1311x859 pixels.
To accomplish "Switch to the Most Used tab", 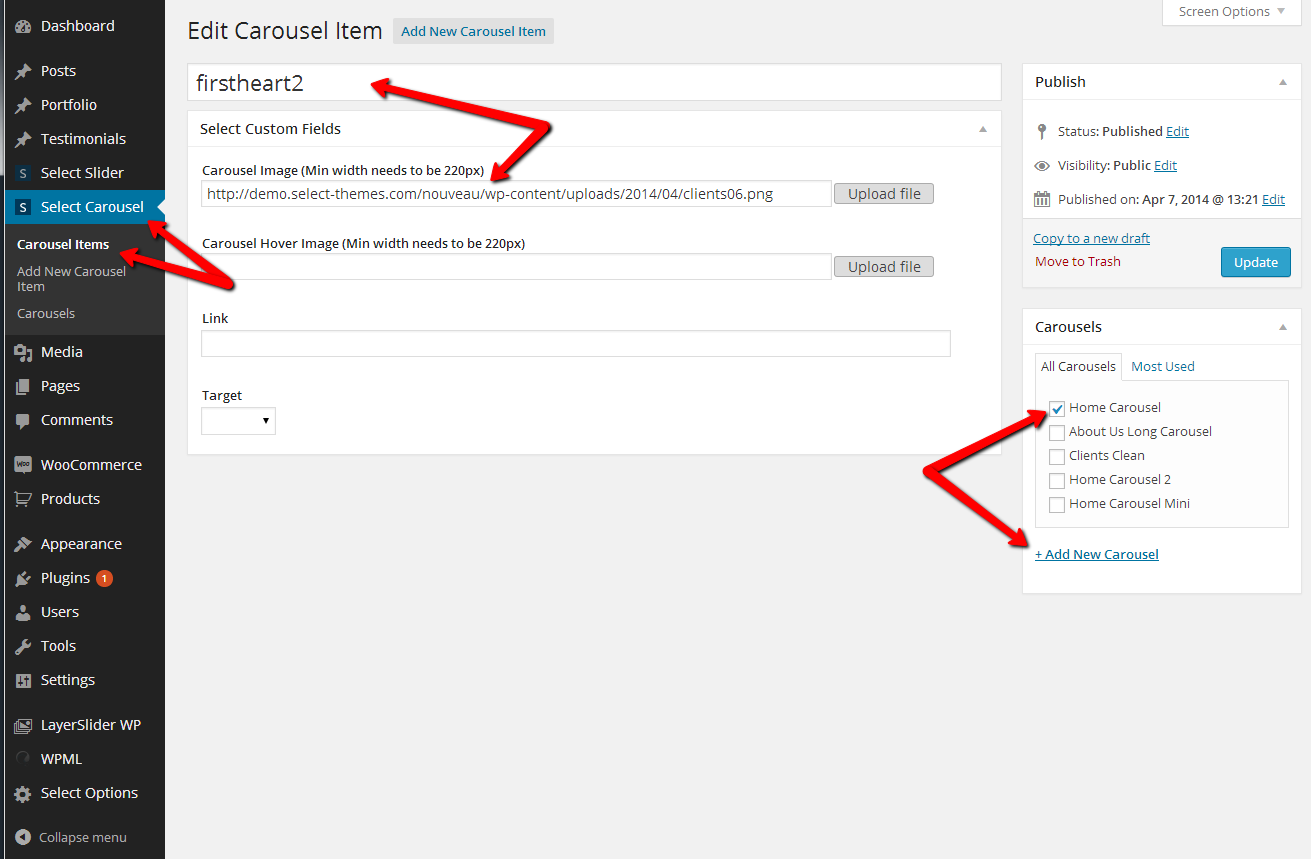I will pyautogui.click(x=1162, y=366).
